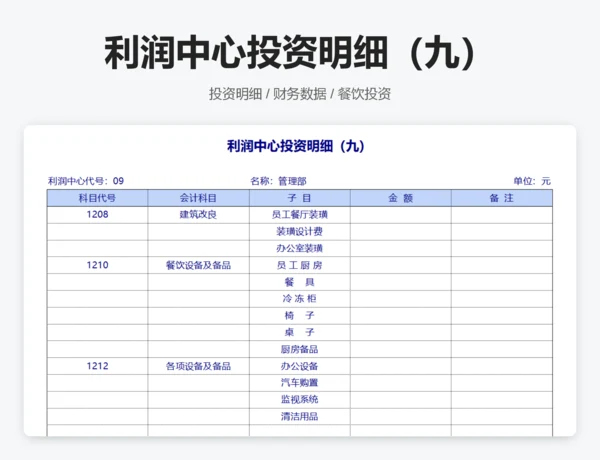The width and height of the screenshot is (600, 460).
Task: Select the cell with code 1208
Action: pyautogui.click(x=97, y=215)
